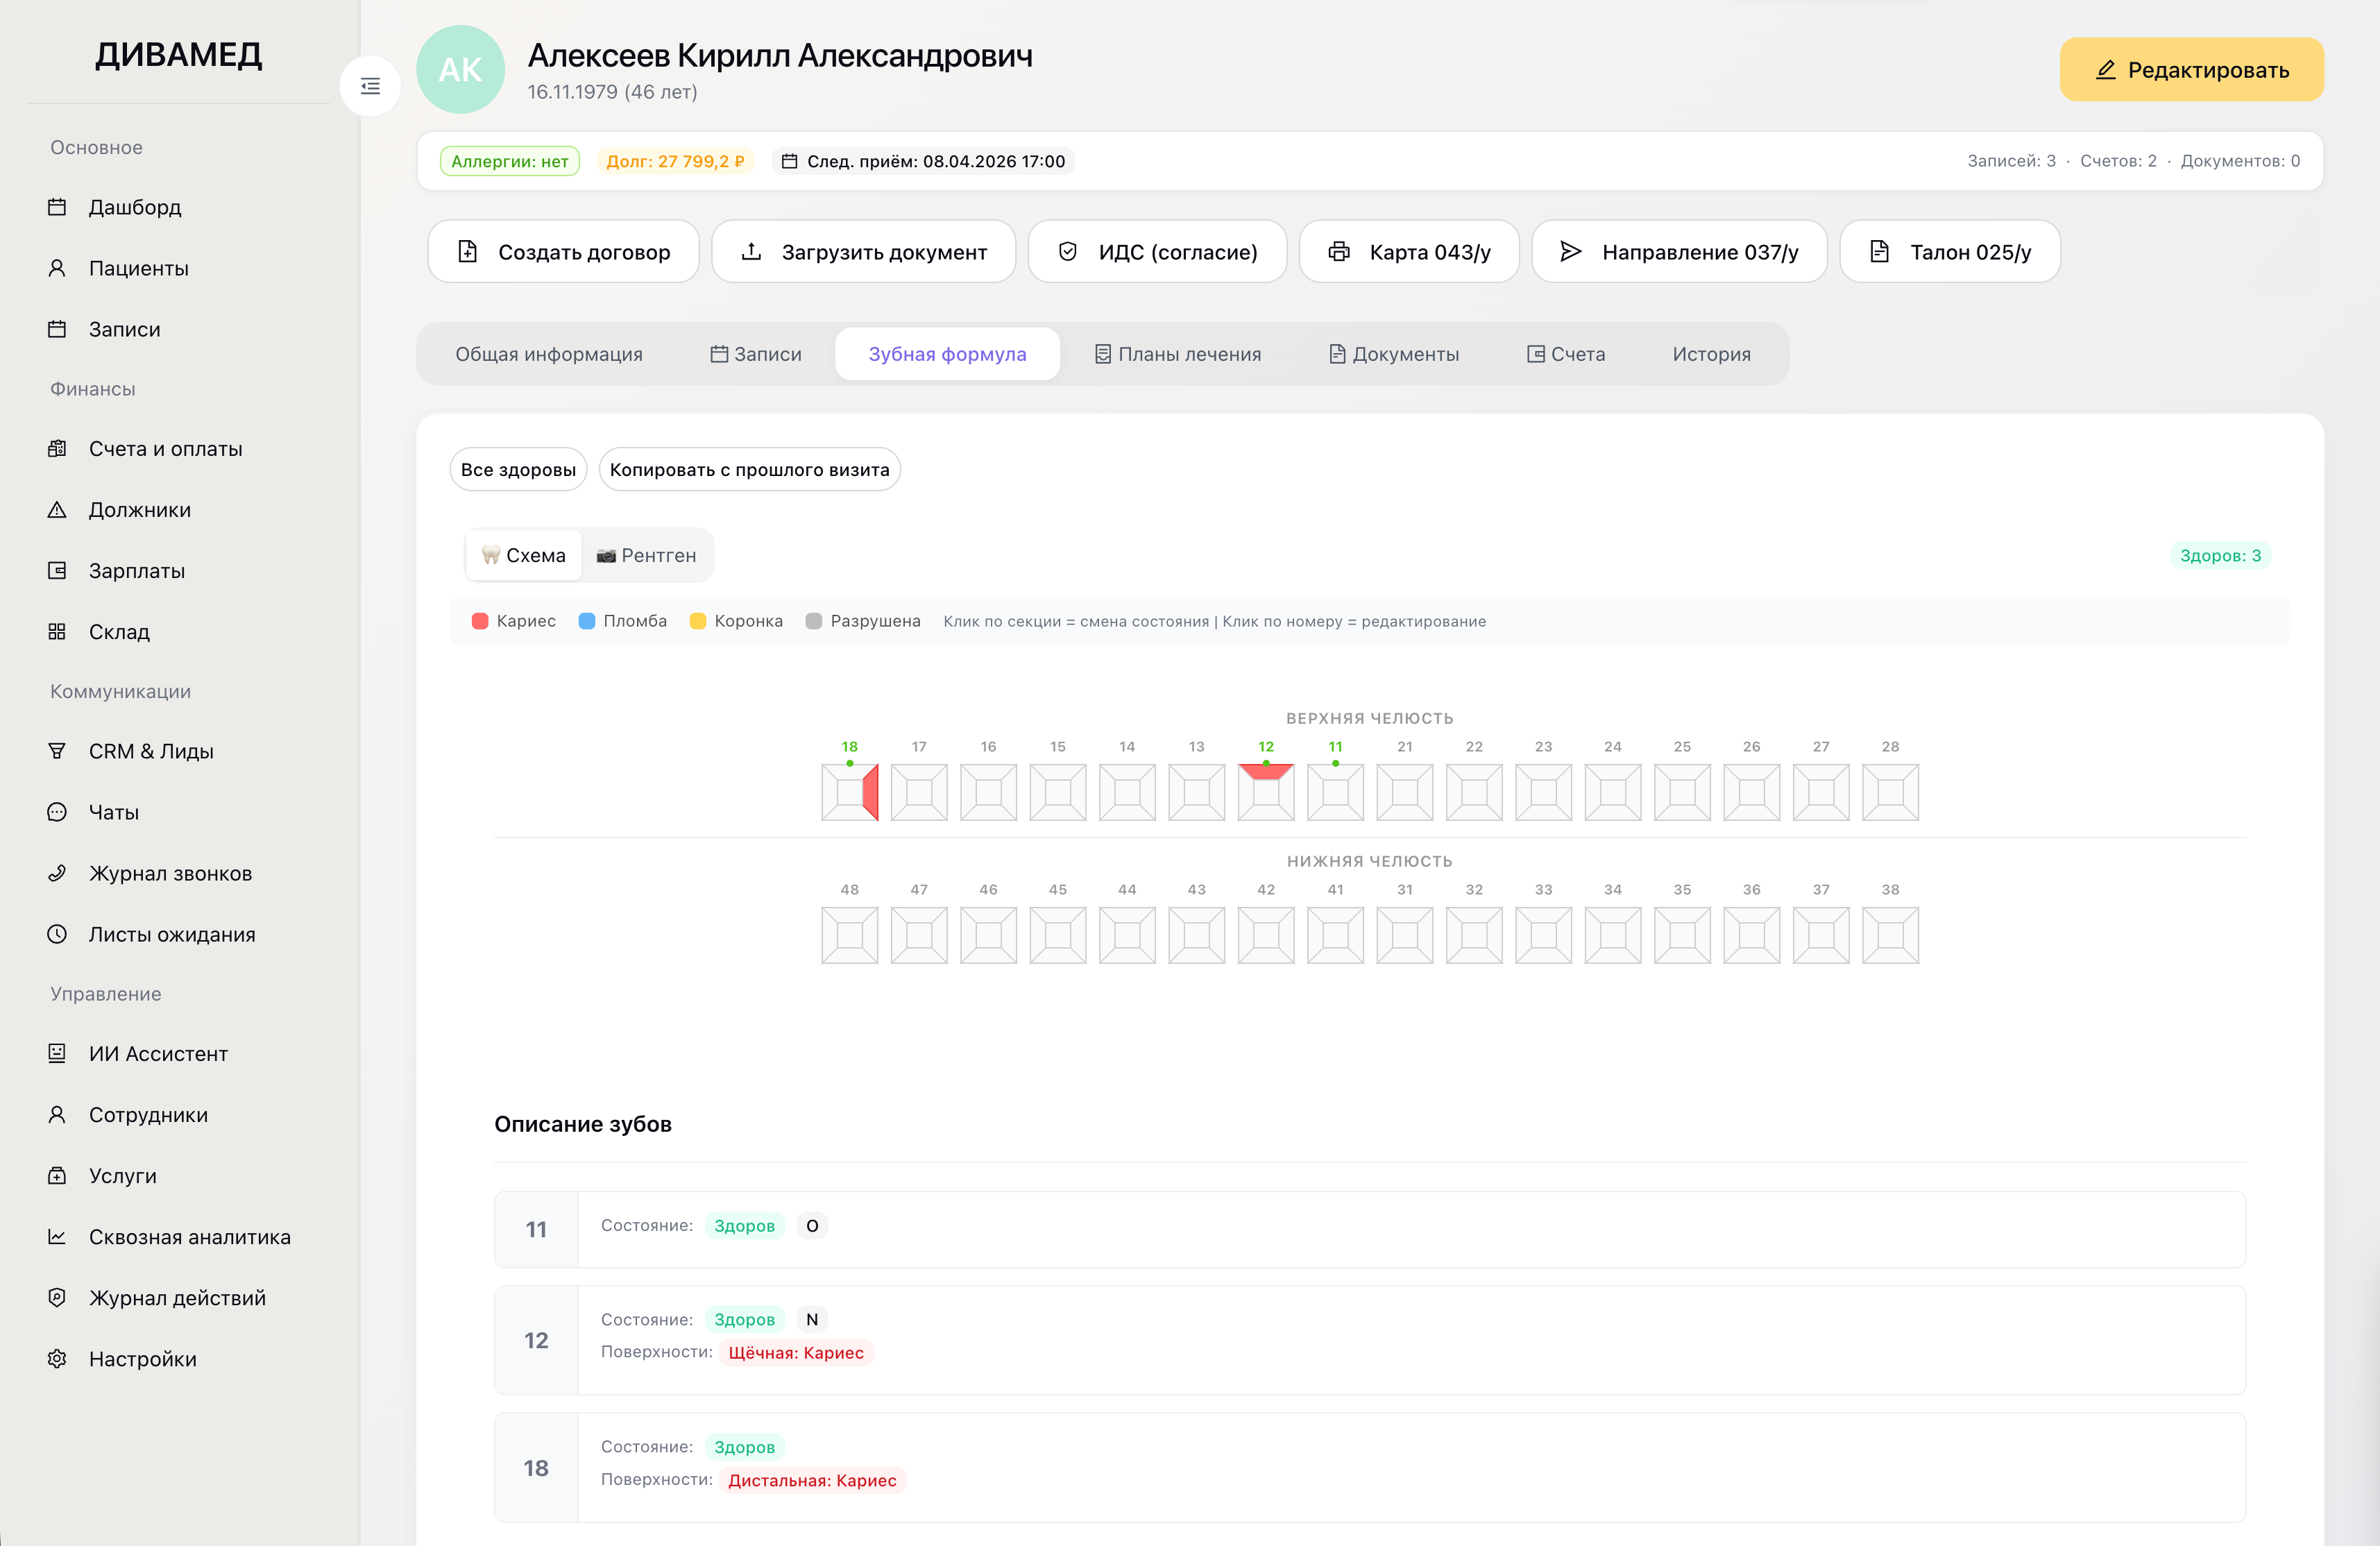2380x1546 pixels.
Task: Click Загрузить документ
Action: pyautogui.click(x=864, y=252)
